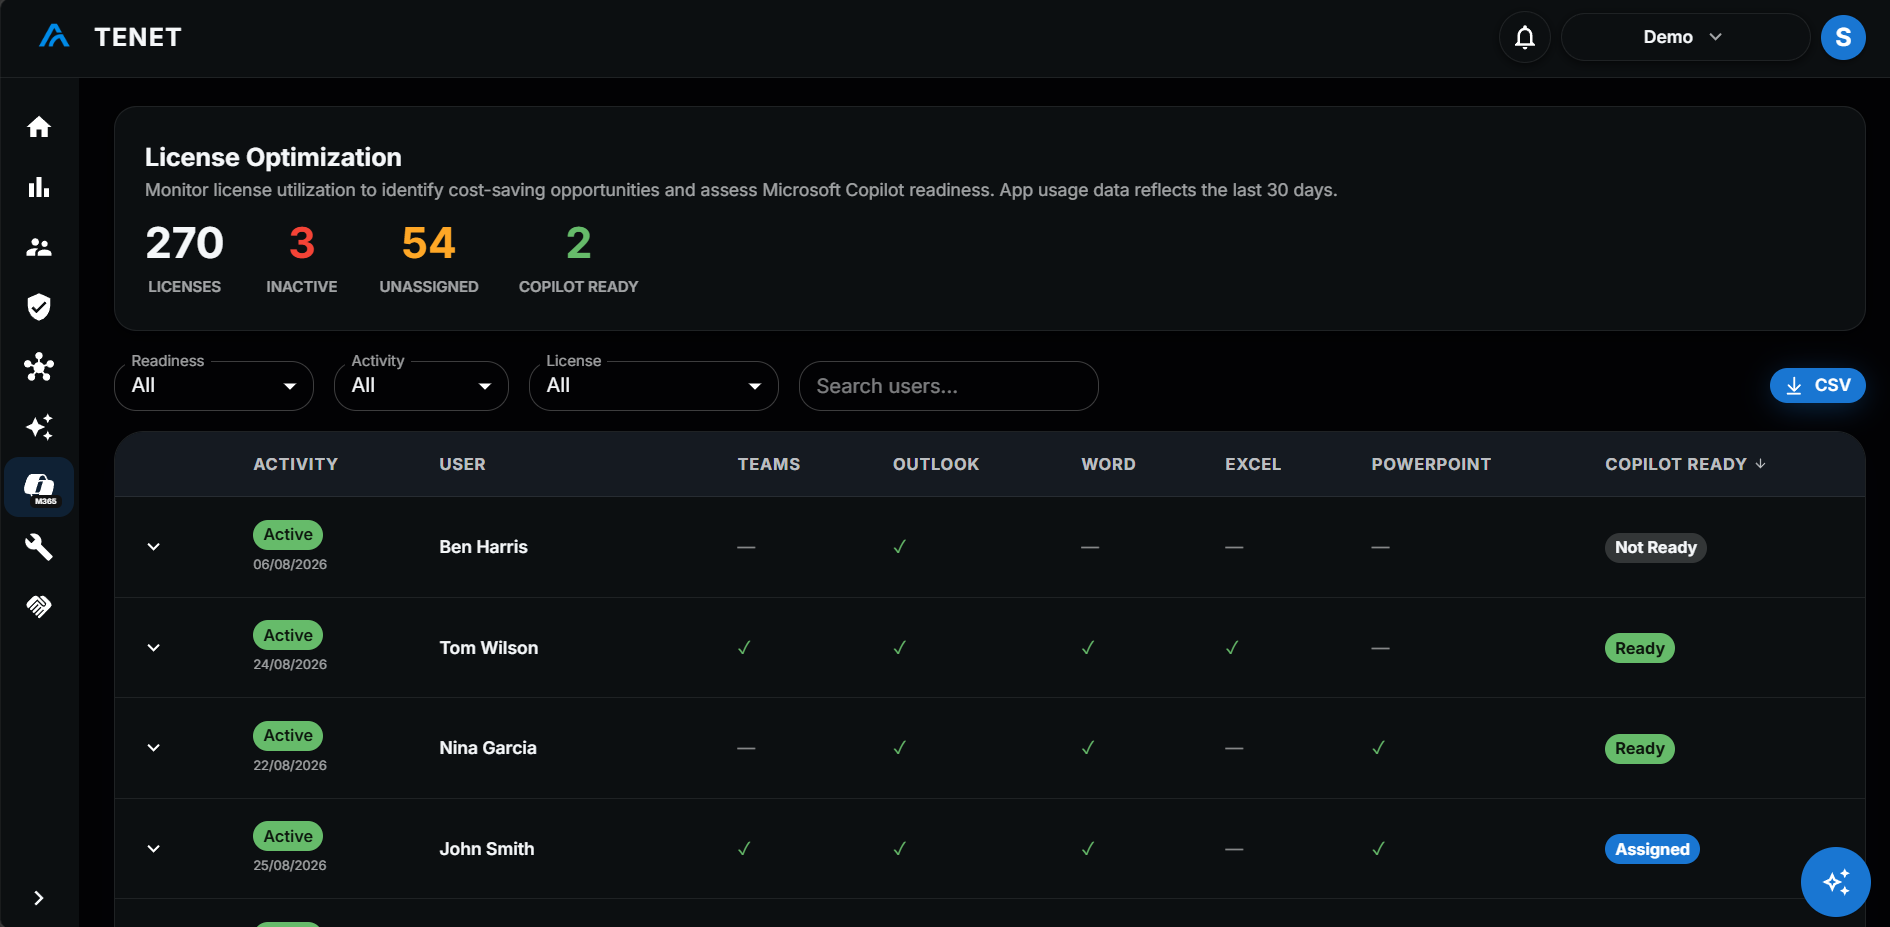Open the hub network sidebar icon
The width and height of the screenshot is (1890, 927).
[39, 367]
